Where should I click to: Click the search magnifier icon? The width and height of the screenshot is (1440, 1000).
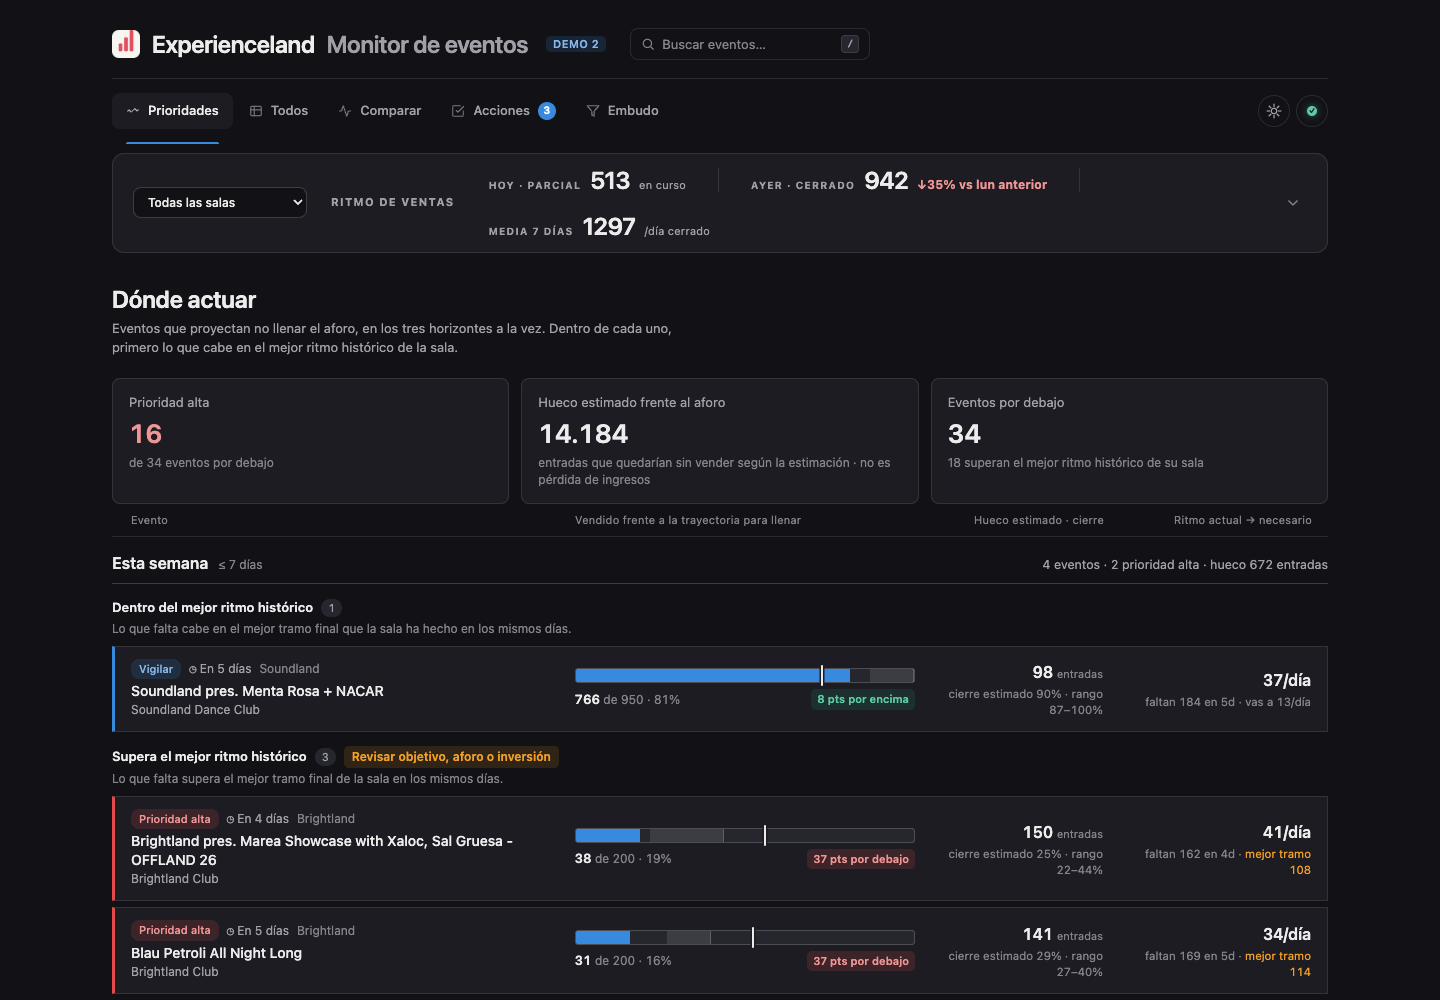click(x=648, y=44)
